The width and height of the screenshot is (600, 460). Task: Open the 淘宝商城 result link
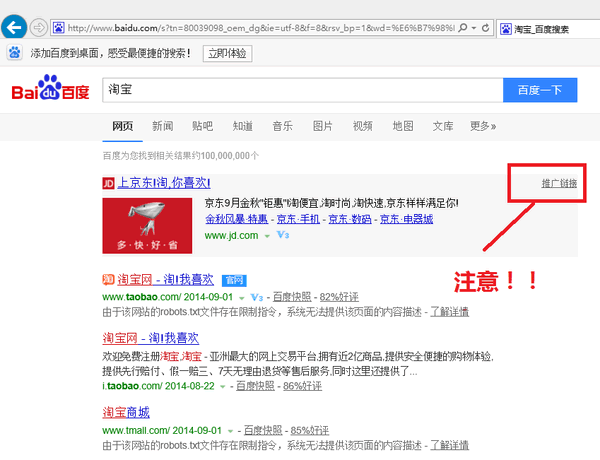126,412
